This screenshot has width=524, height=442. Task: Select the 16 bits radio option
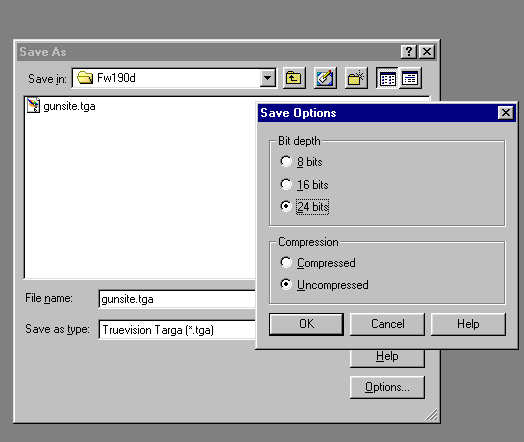pos(286,184)
